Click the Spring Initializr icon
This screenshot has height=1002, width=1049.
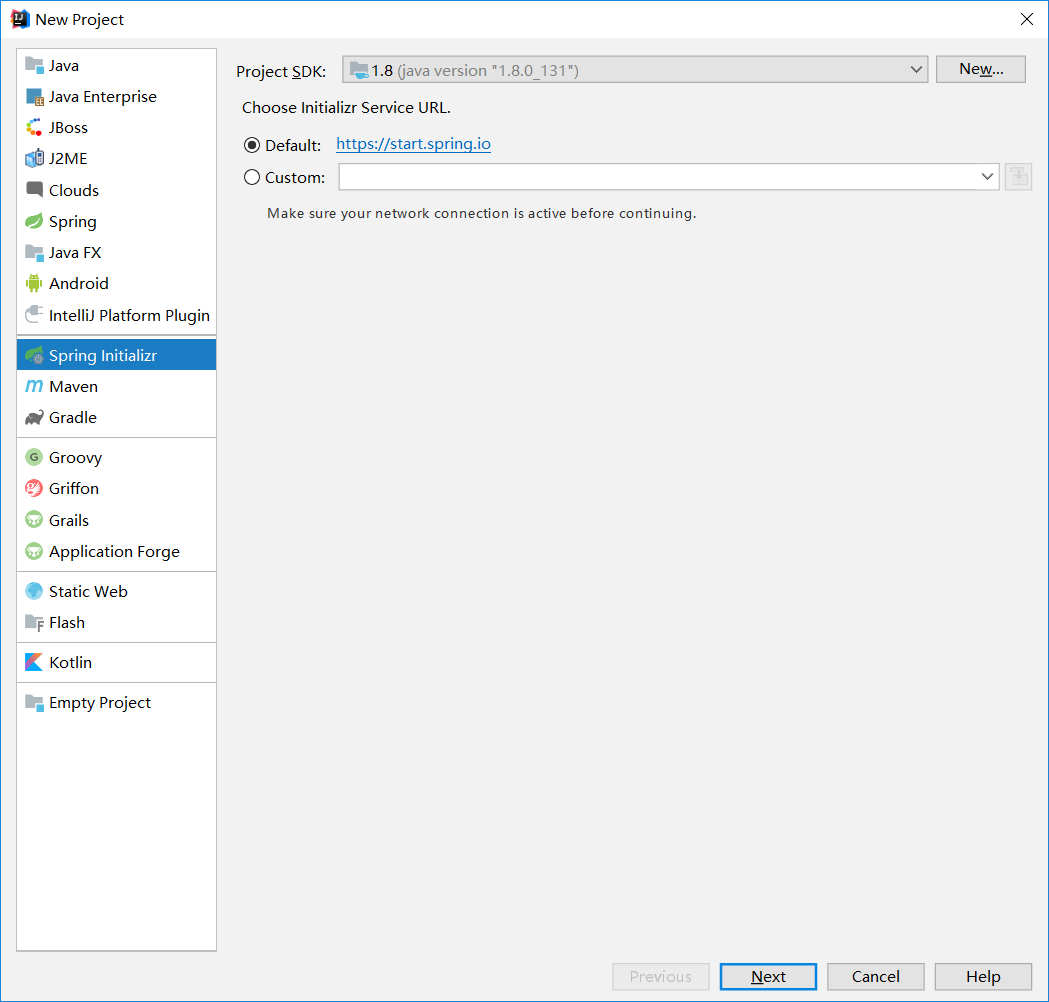(x=34, y=355)
